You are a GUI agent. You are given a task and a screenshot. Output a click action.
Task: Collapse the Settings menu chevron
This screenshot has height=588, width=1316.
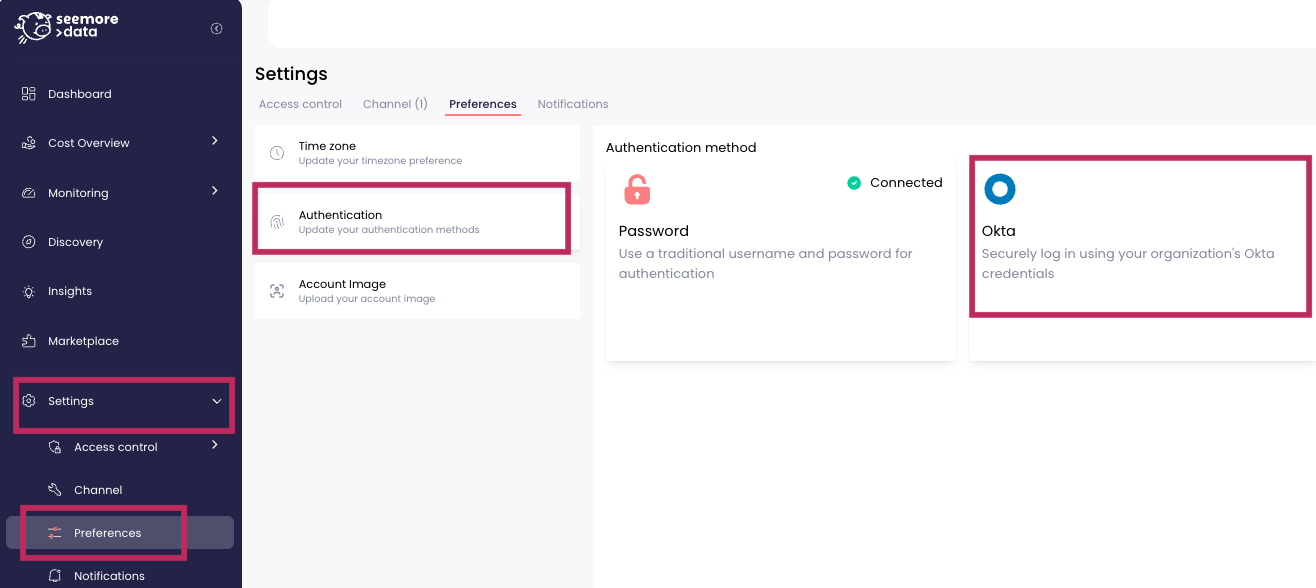click(217, 401)
